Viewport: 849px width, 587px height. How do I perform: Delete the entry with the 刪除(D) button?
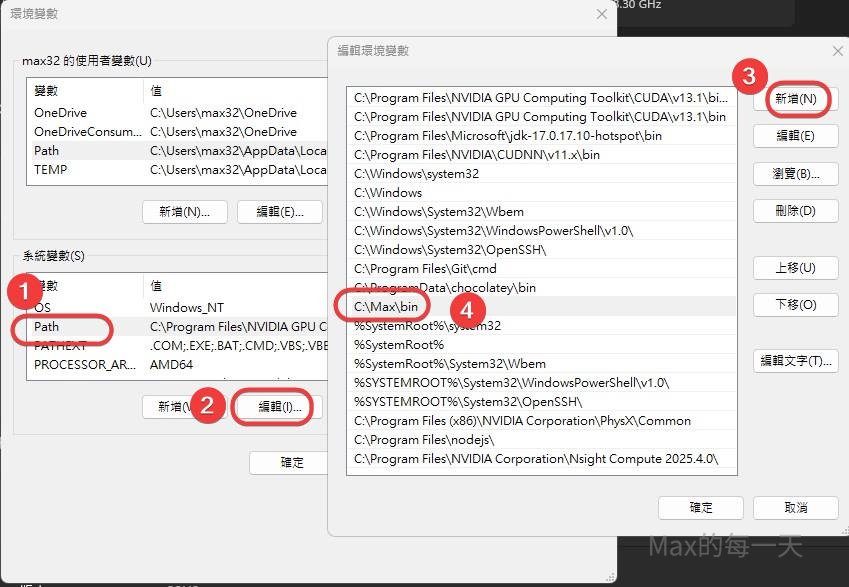[x=795, y=211]
